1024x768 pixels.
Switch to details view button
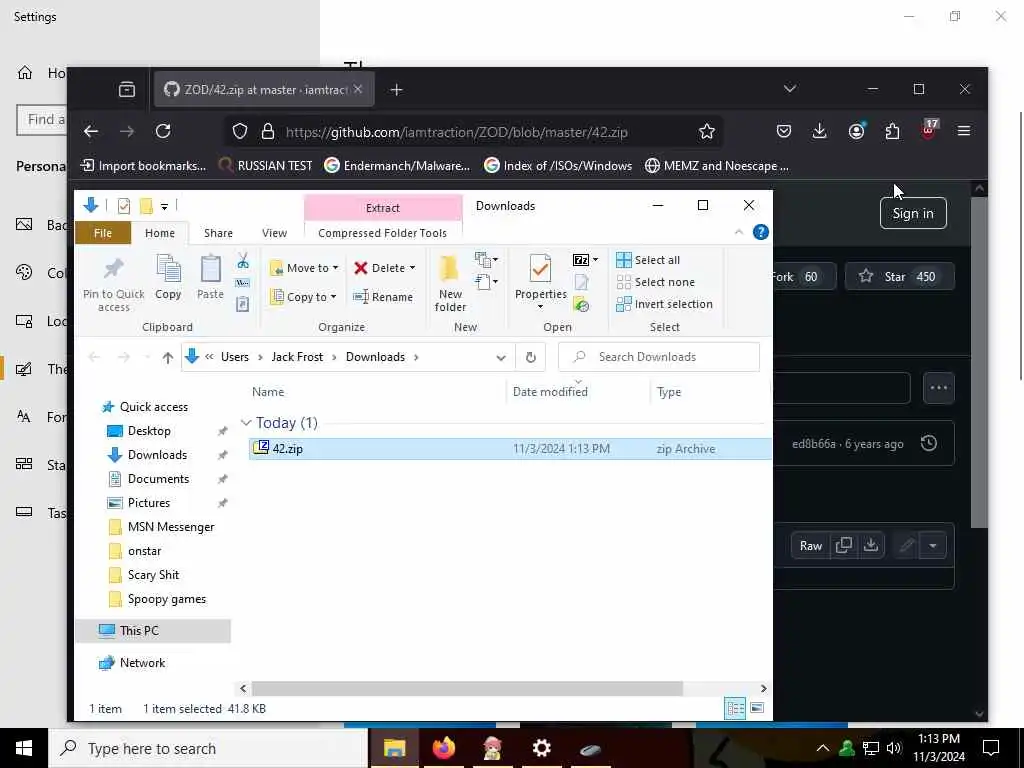coord(735,708)
